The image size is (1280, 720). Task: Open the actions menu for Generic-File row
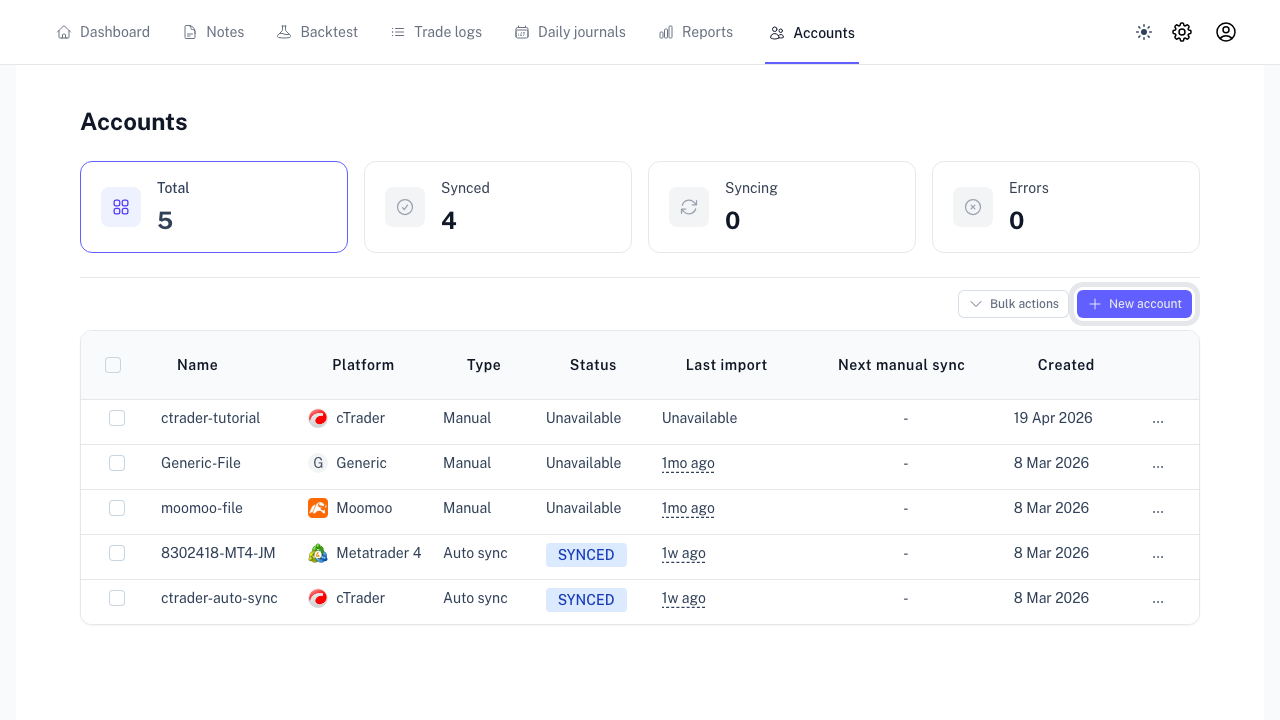[x=1158, y=463]
